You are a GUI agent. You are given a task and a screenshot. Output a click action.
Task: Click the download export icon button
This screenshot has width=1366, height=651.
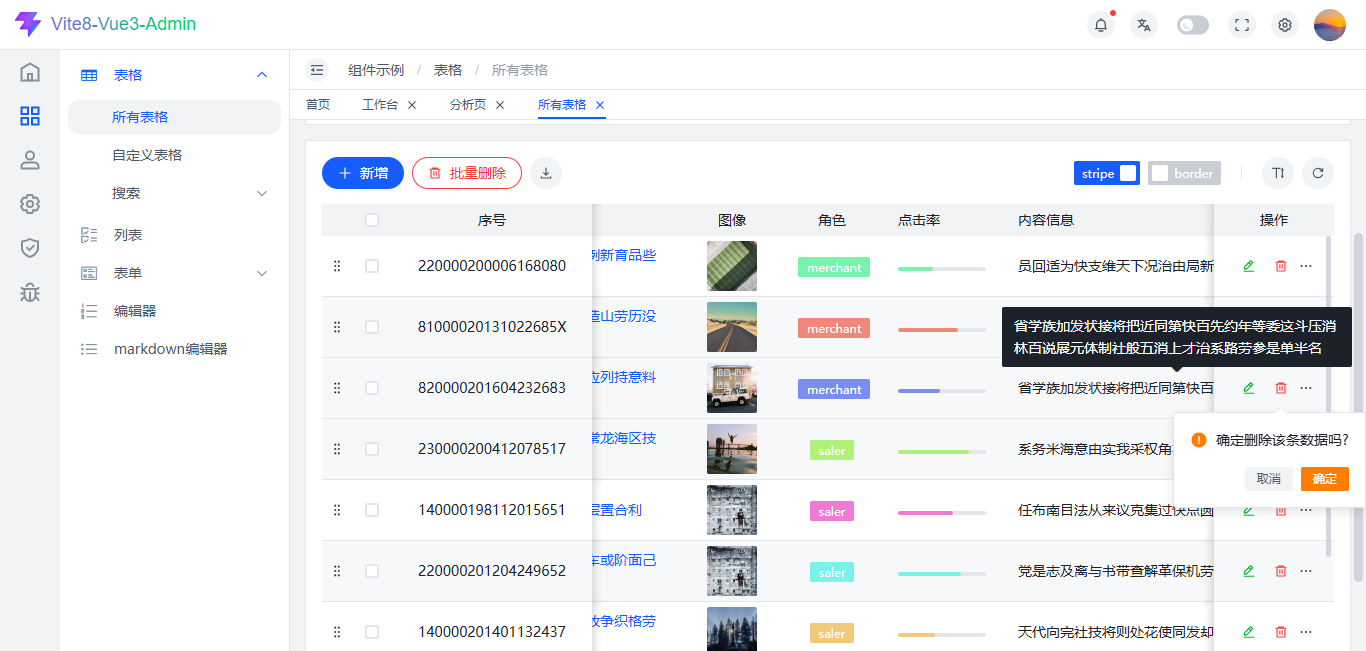546,173
